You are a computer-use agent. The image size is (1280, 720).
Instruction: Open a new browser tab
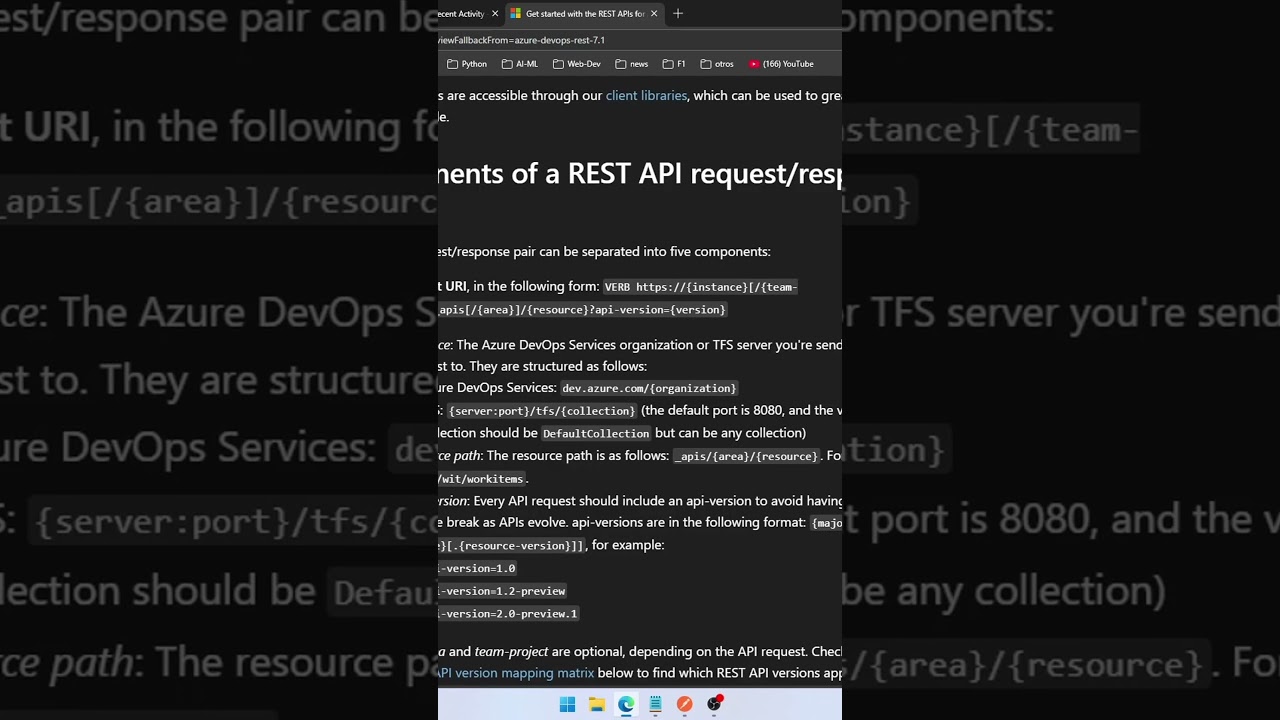tap(678, 14)
